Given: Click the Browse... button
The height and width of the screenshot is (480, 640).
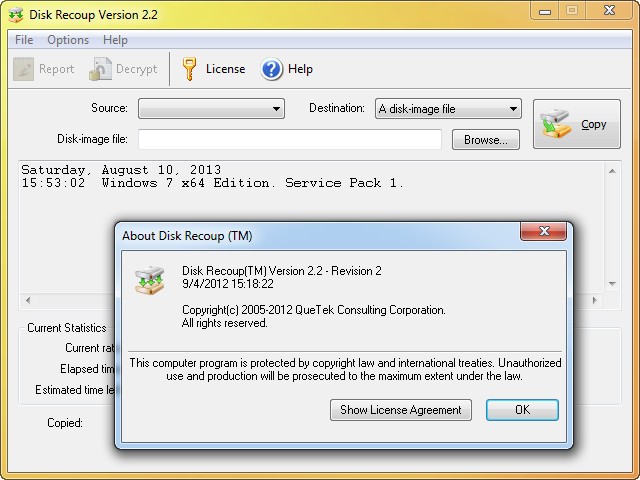Looking at the screenshot, I should click(486, 140).
